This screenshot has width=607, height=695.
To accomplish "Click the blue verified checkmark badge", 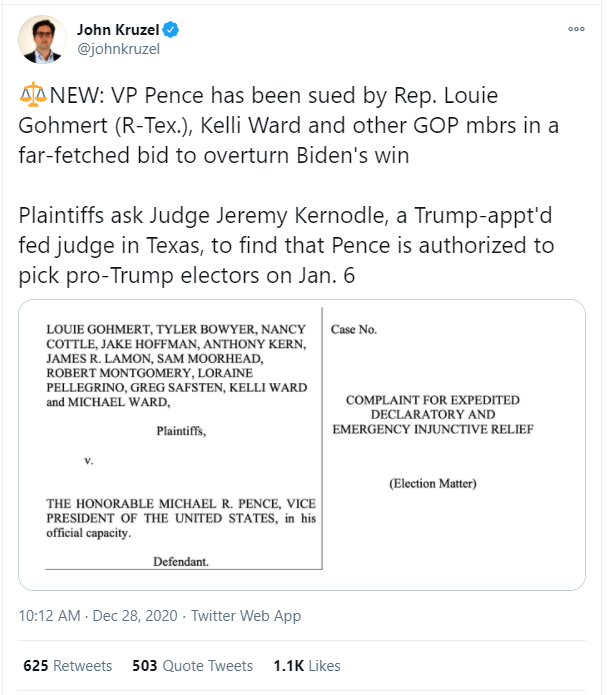I will click(x=171, y=30).
